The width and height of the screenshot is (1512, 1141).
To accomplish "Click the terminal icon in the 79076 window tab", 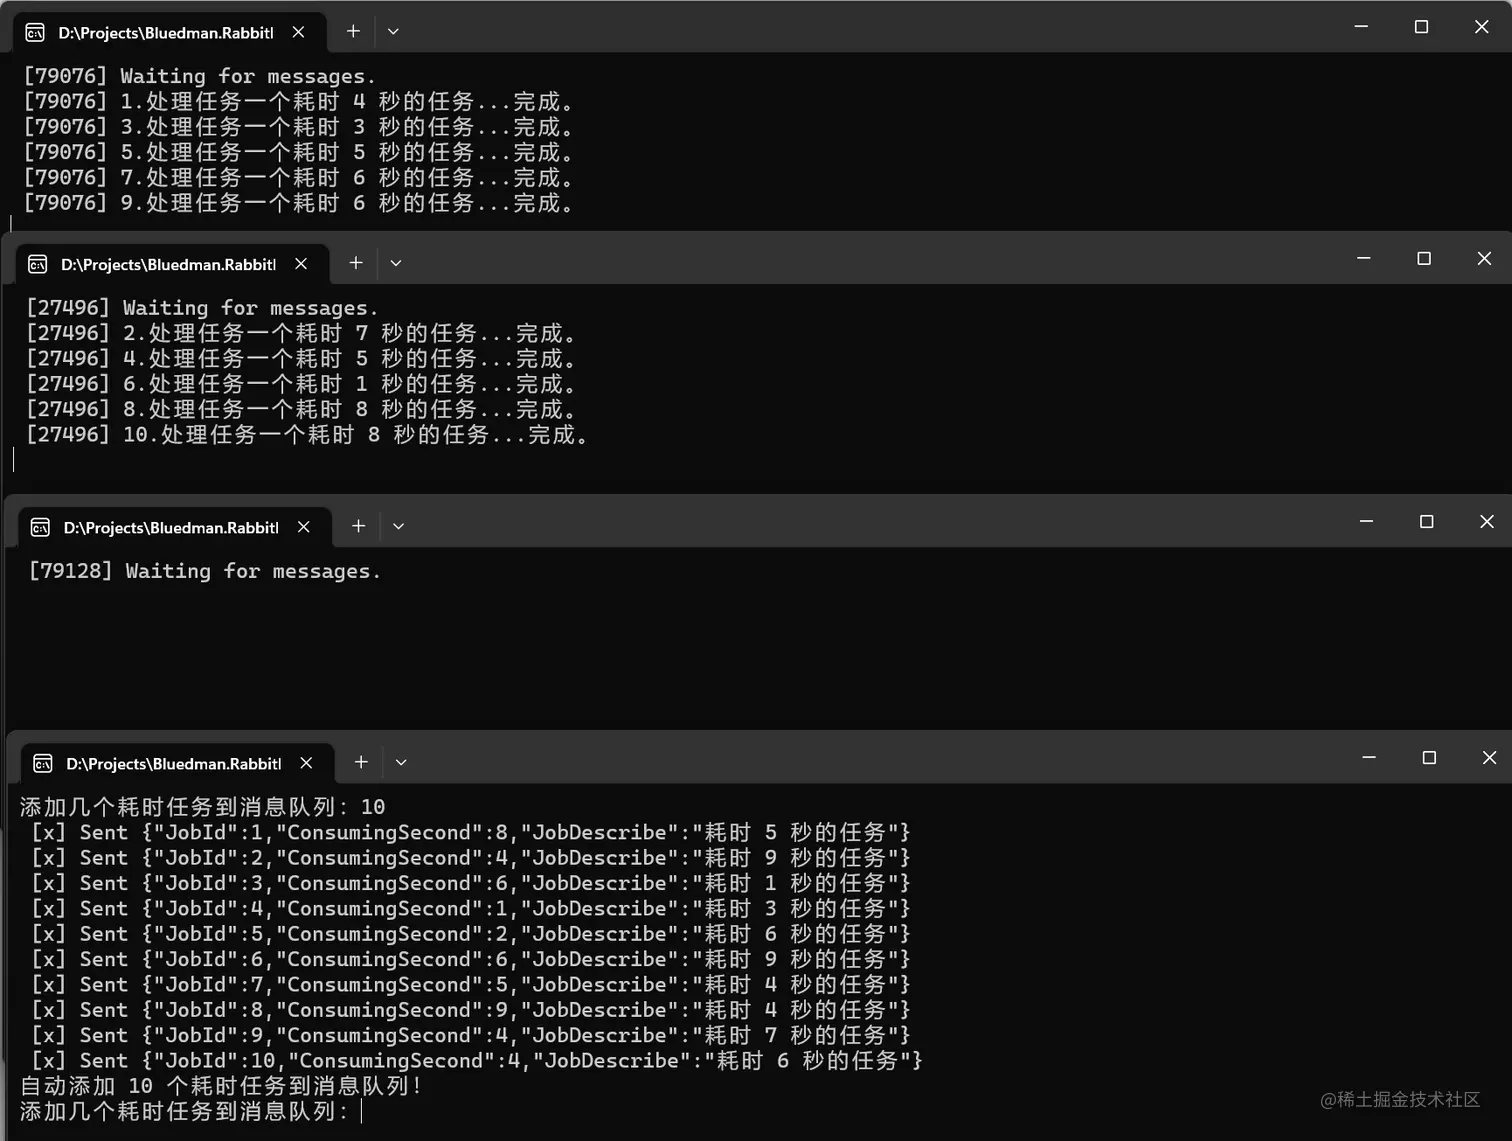I will (x=35, y=33).
